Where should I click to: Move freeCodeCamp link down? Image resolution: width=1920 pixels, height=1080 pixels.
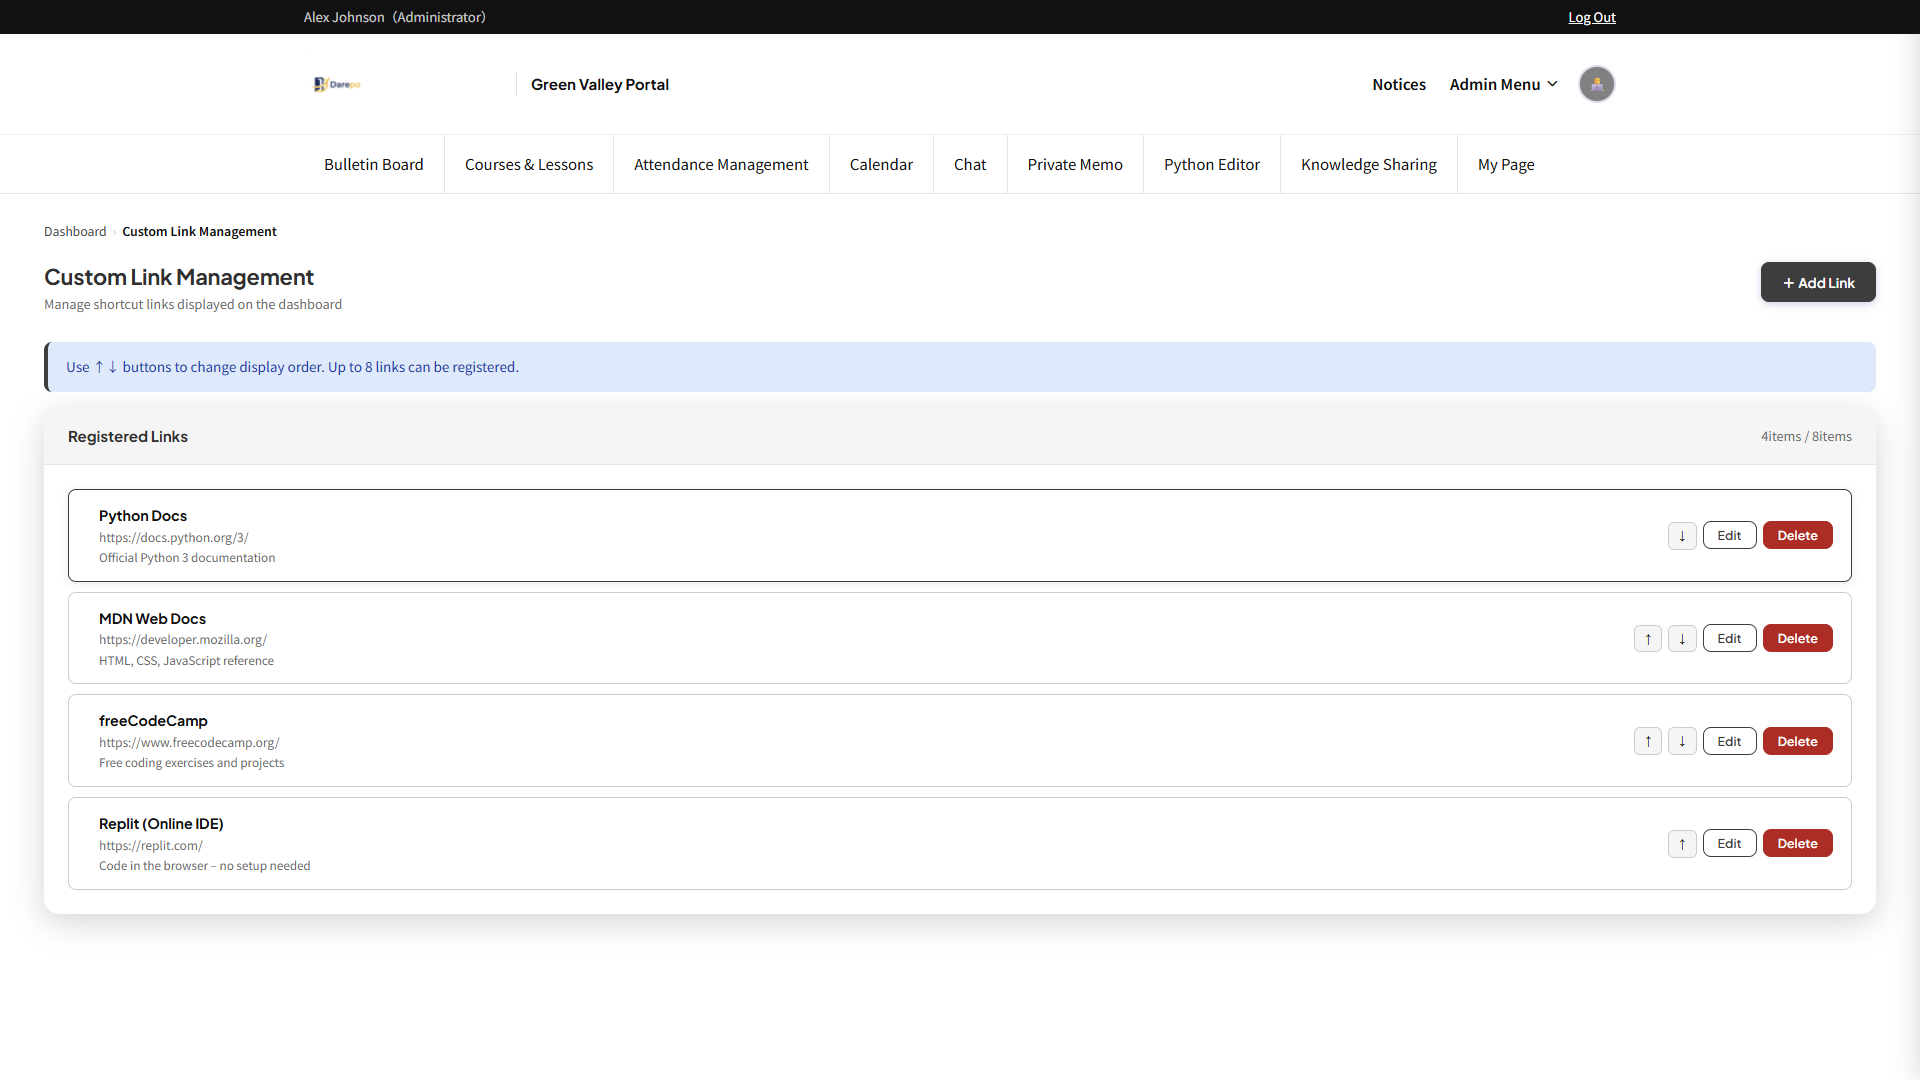coord(1682,741)
